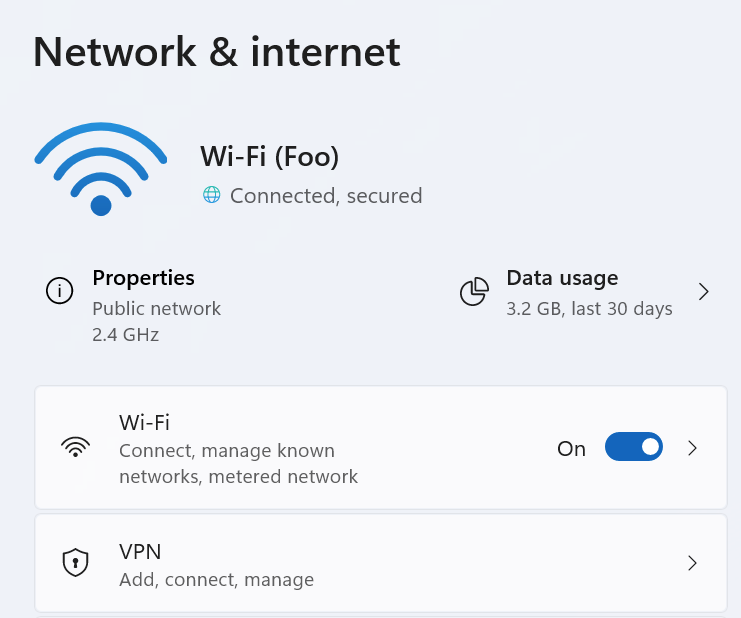Turn off the Wi-Fi toggle switch

click(x=634, y=446)
